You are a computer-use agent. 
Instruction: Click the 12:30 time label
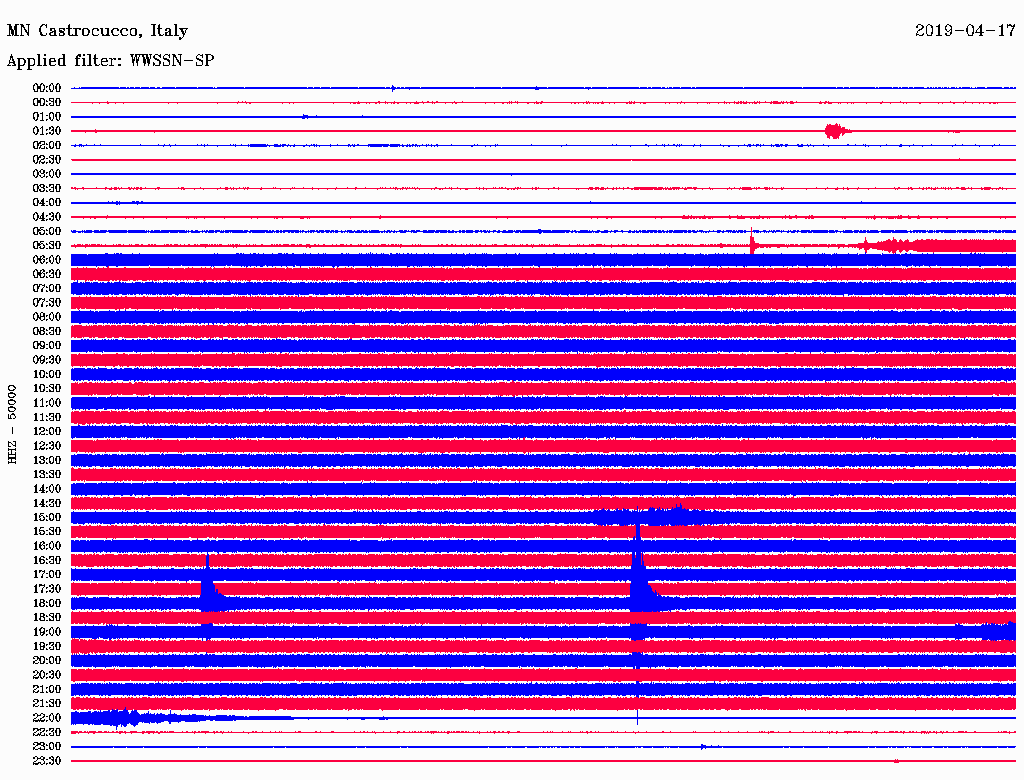47,446
